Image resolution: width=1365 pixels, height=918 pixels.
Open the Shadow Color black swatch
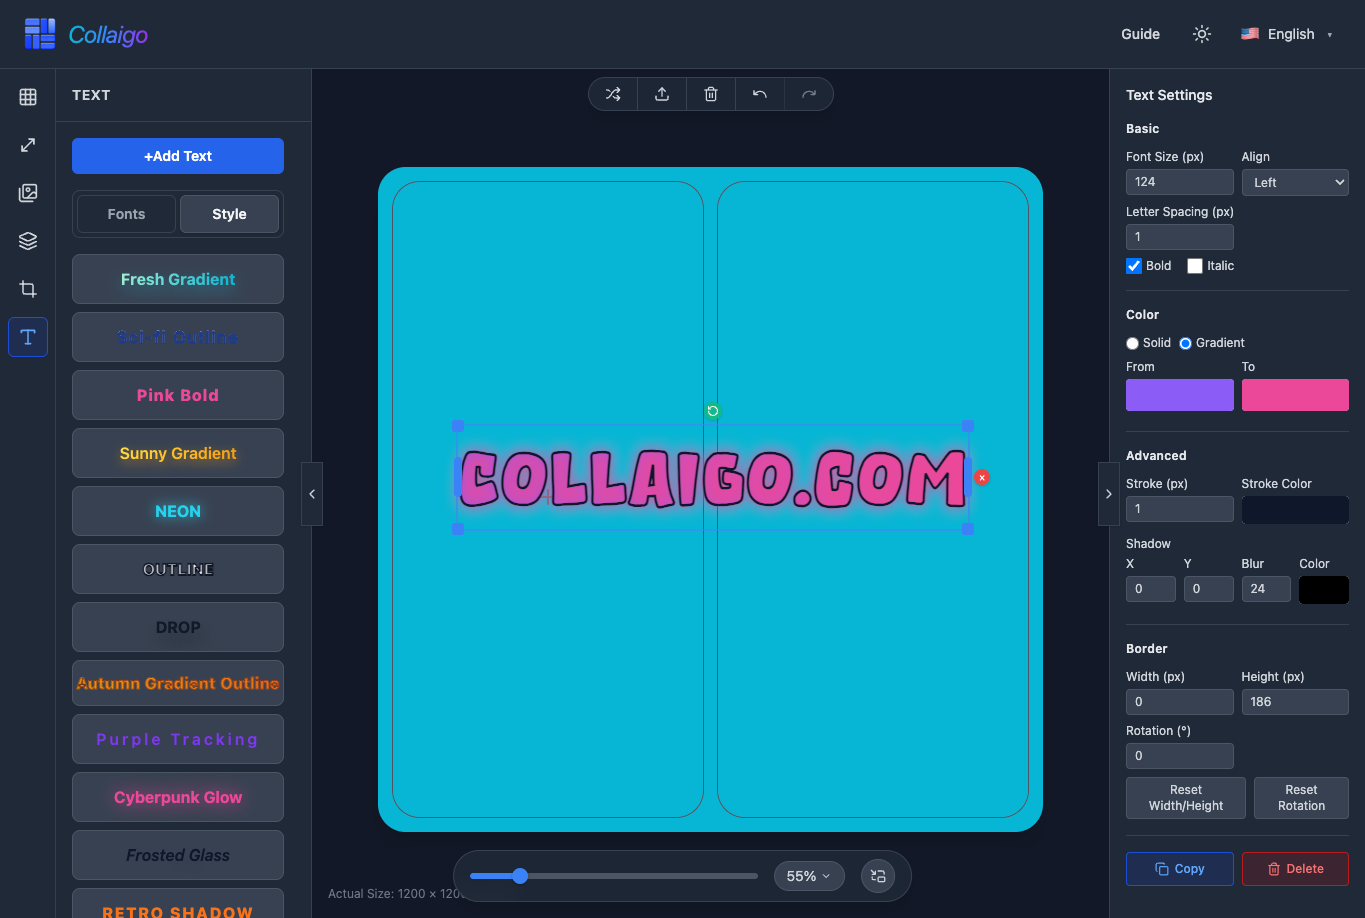(x=1324, y=589)
